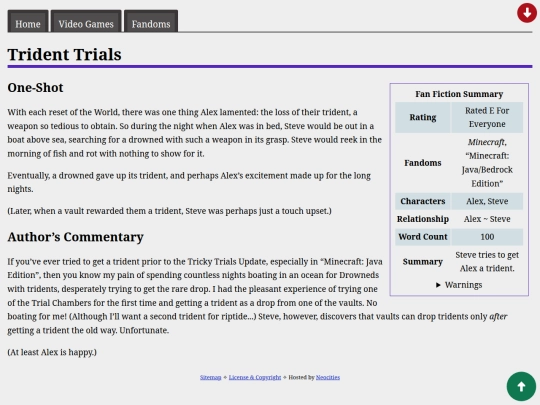540x405 pixels.
Task: Click the '(At least Alex is happy.)' line
Action: tap(52, 352)
